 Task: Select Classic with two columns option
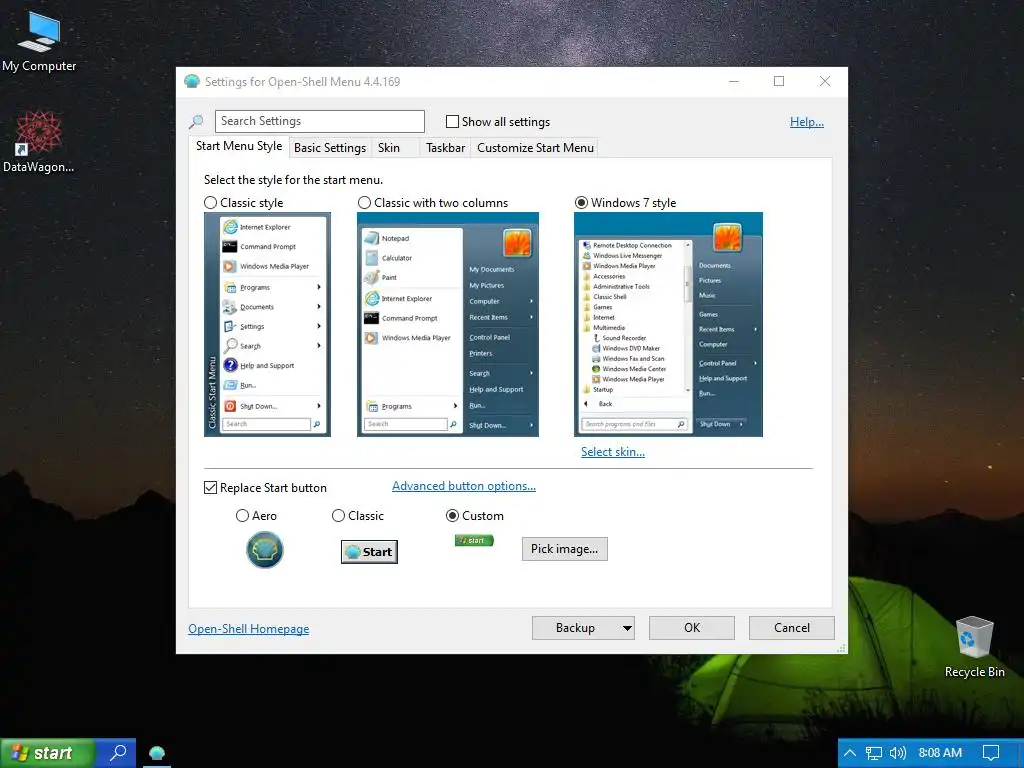pos(364,203)
